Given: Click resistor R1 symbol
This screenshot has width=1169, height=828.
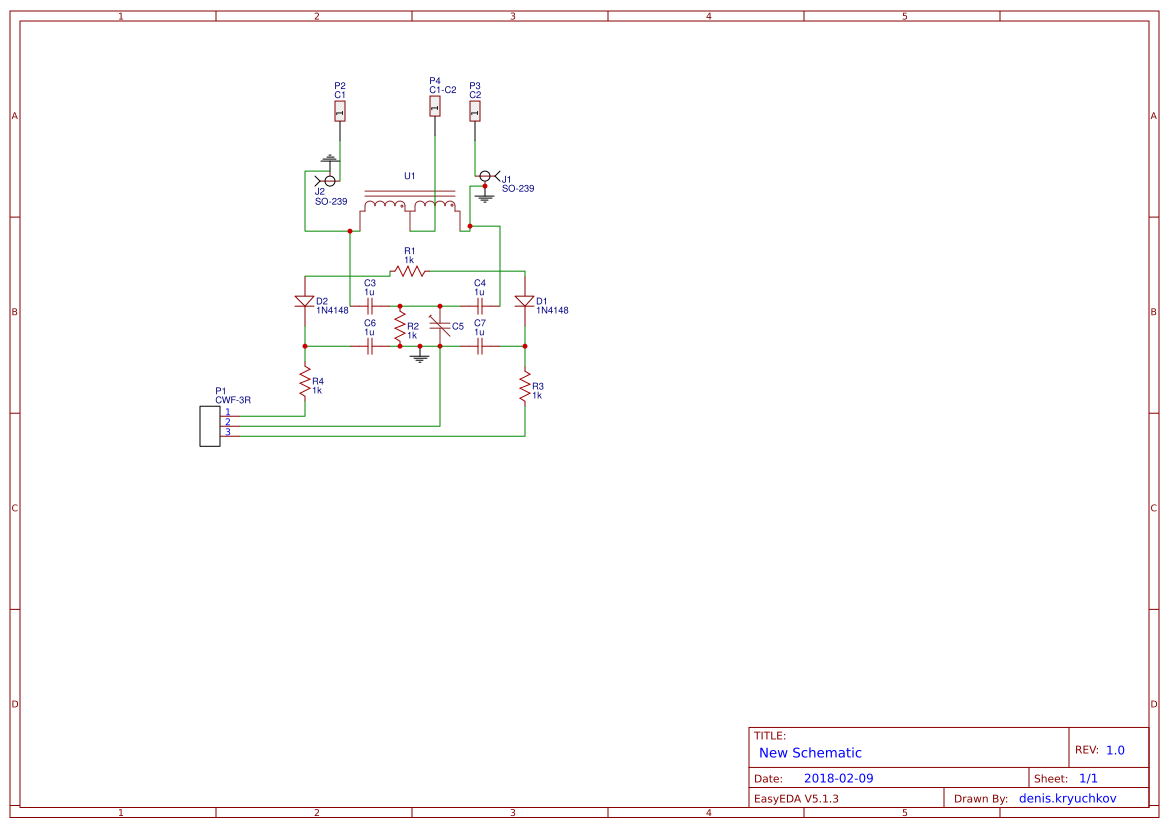Looking at the screenshot, I should pos(409,270).
